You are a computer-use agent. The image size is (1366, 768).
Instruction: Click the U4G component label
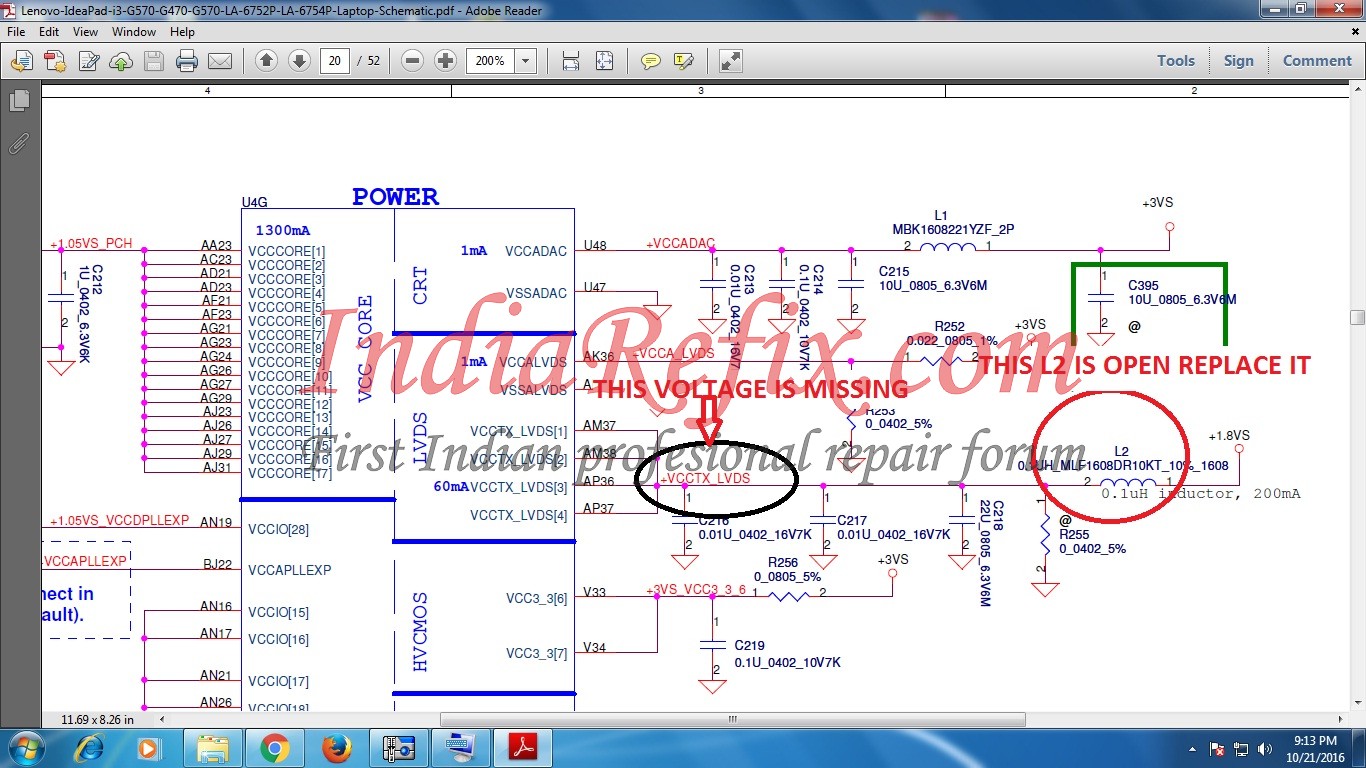click(x=255, y=202)
